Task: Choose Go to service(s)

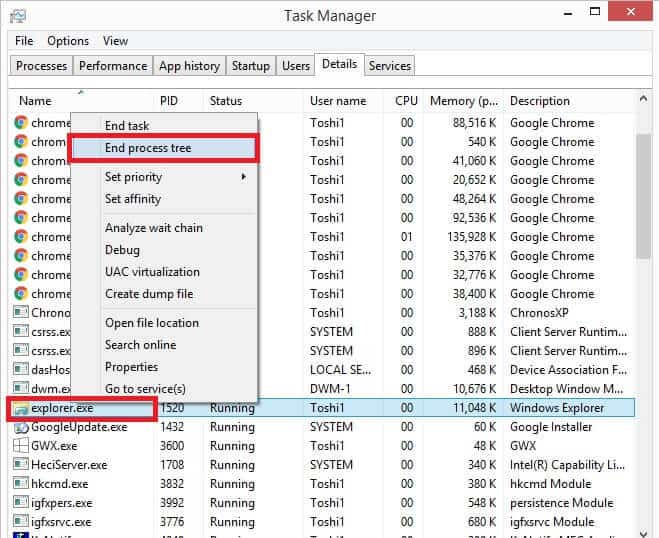Action: 164,389
